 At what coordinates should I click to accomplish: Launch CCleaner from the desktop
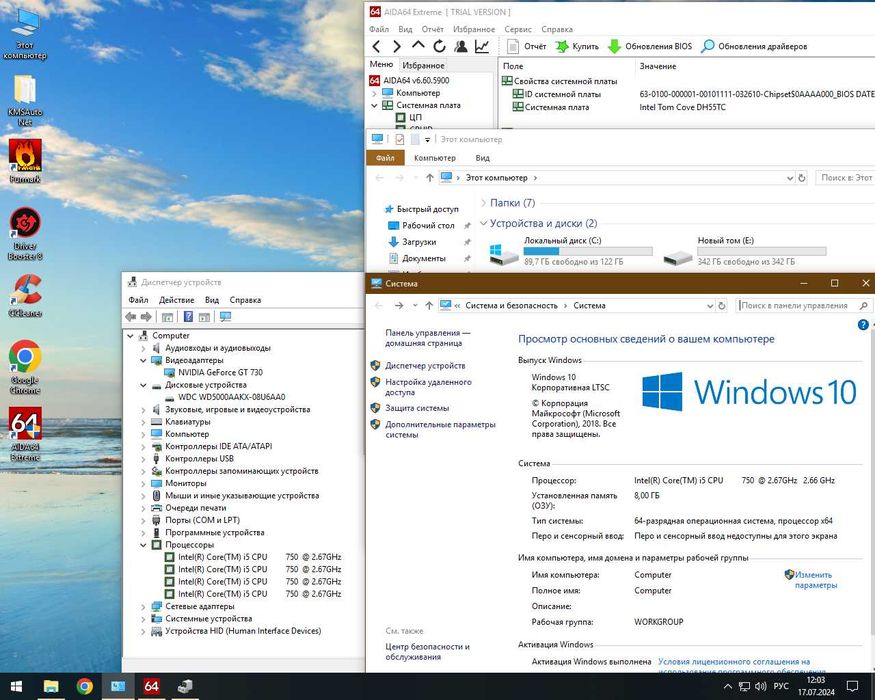click(x=25, y=296)
